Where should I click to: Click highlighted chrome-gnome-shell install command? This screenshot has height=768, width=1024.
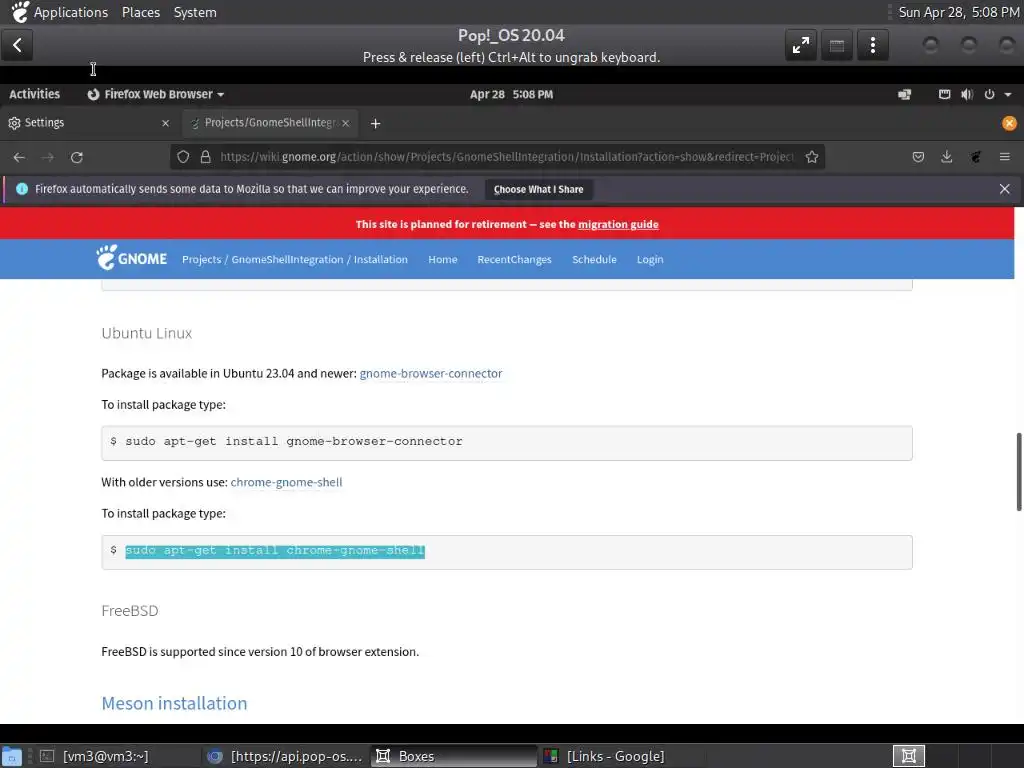(275, 551)
